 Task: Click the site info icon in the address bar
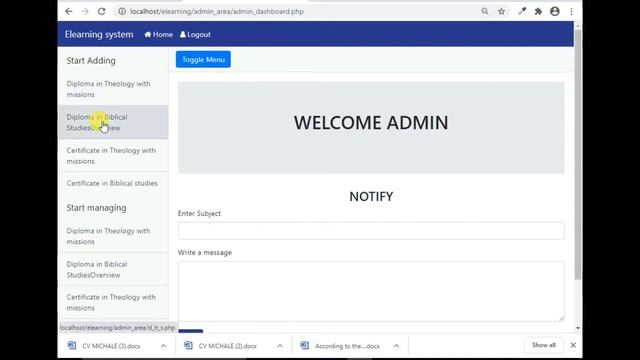point(122,11)
